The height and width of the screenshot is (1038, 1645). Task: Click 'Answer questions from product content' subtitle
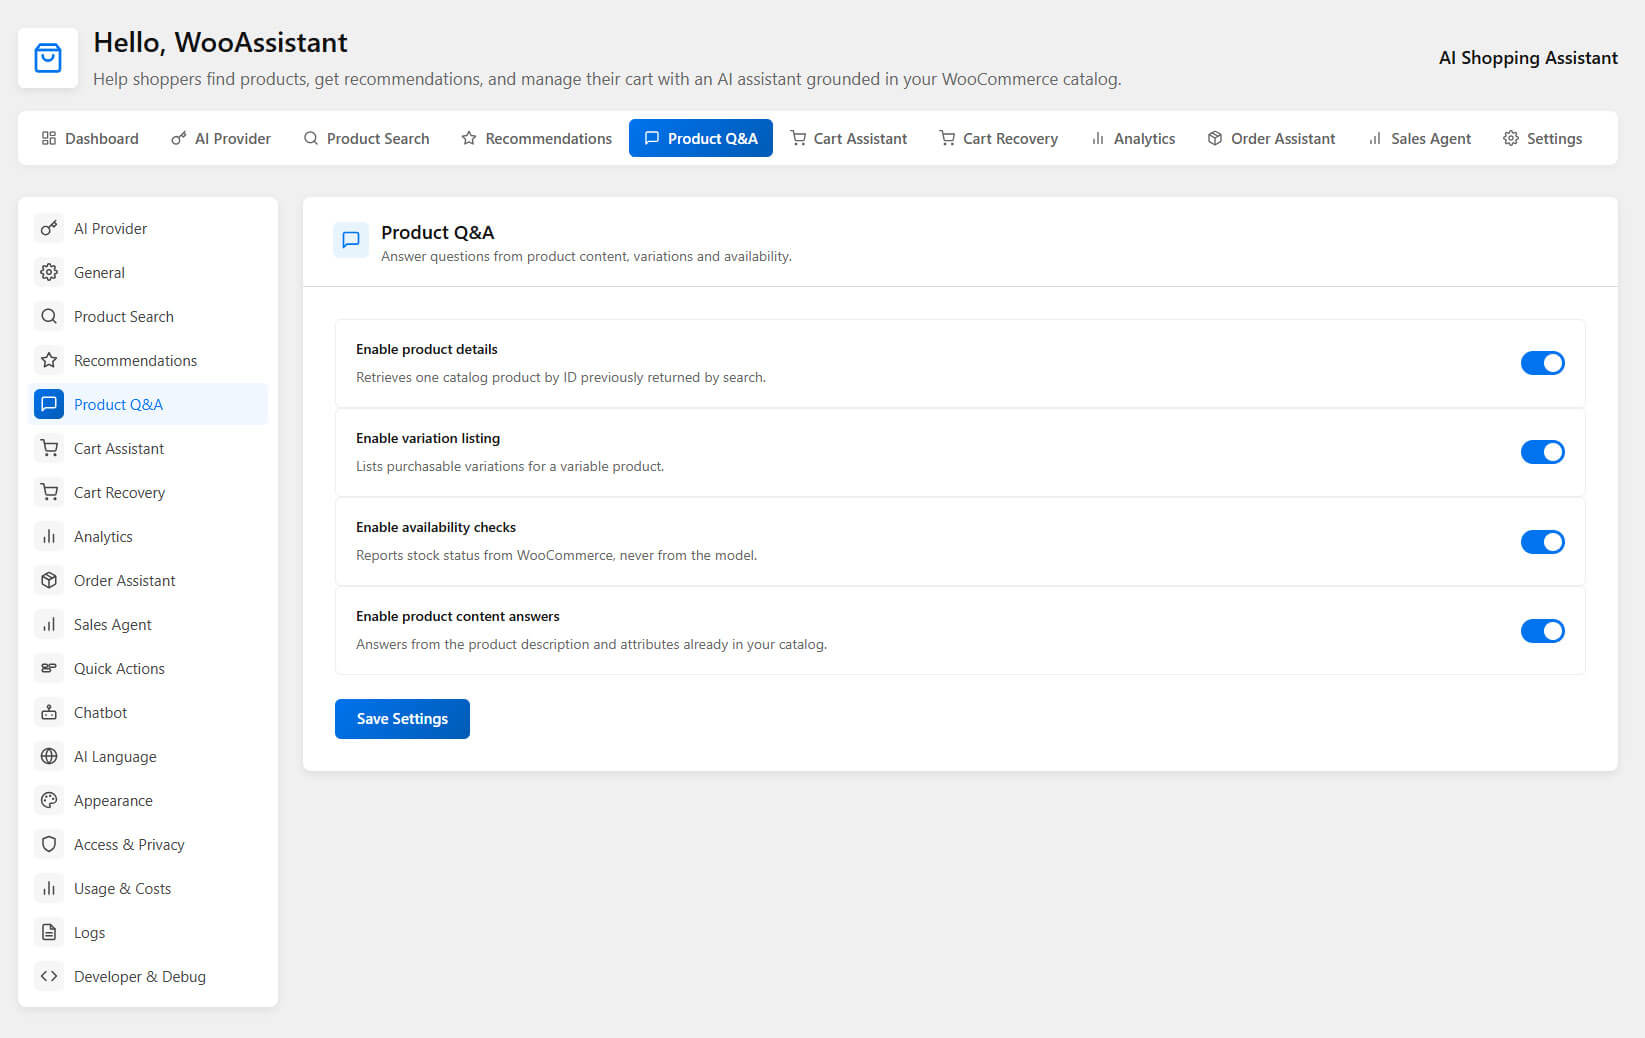(586, 257)
